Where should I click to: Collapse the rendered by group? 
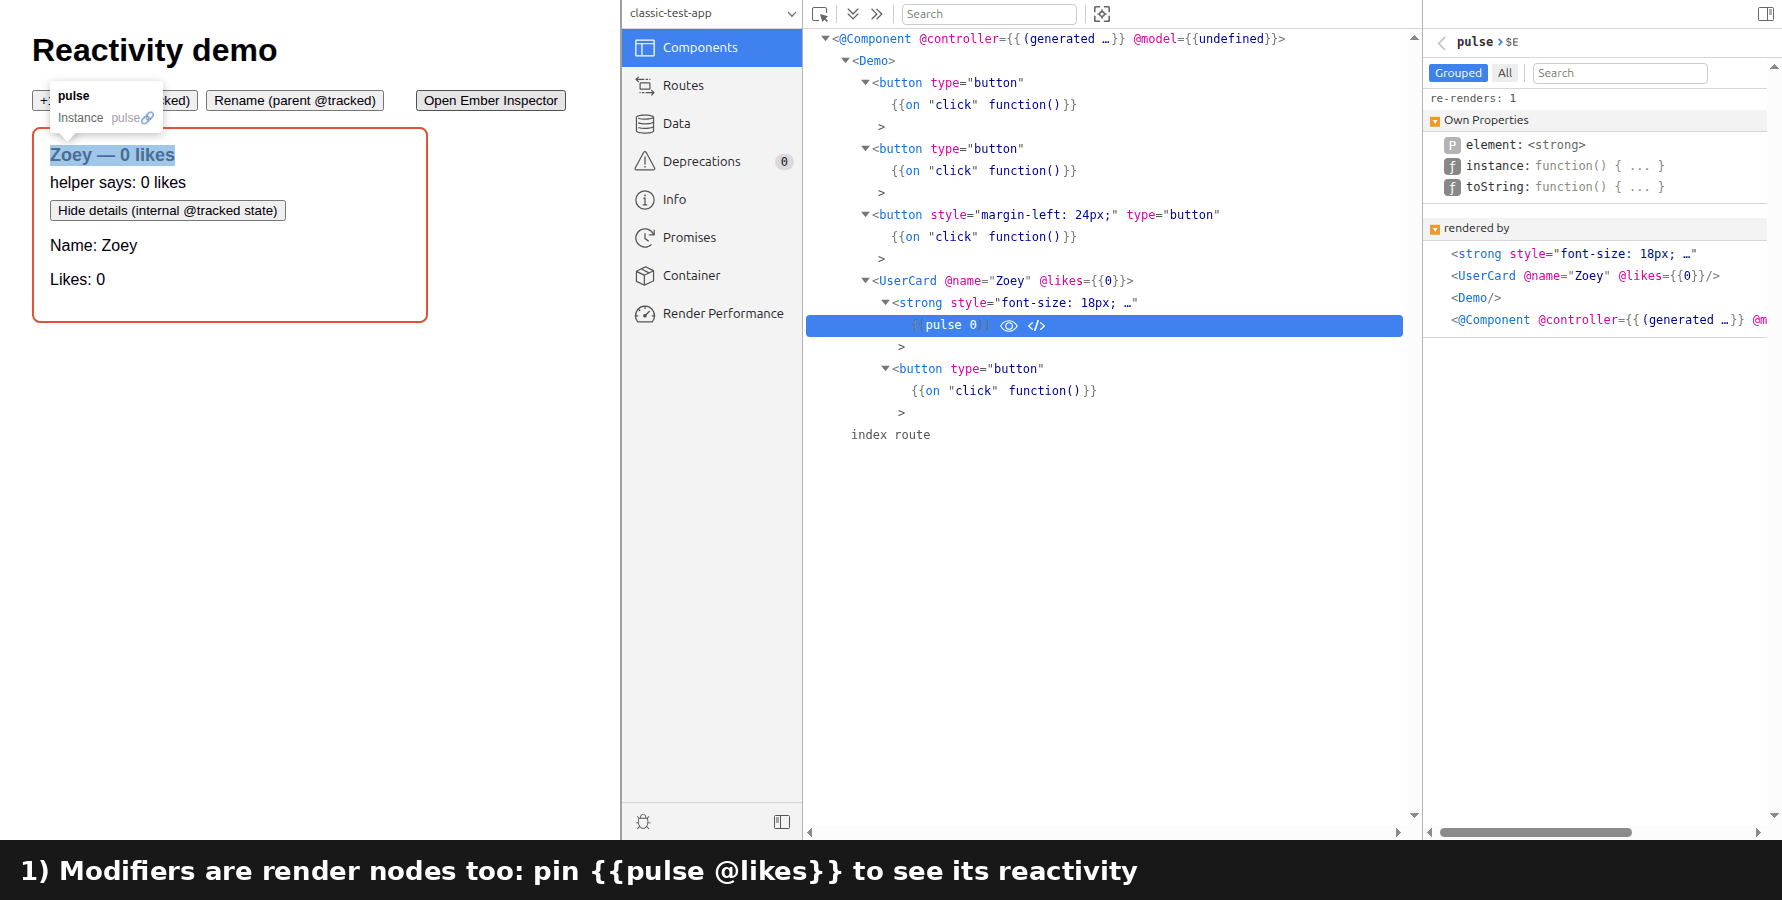1435,229
